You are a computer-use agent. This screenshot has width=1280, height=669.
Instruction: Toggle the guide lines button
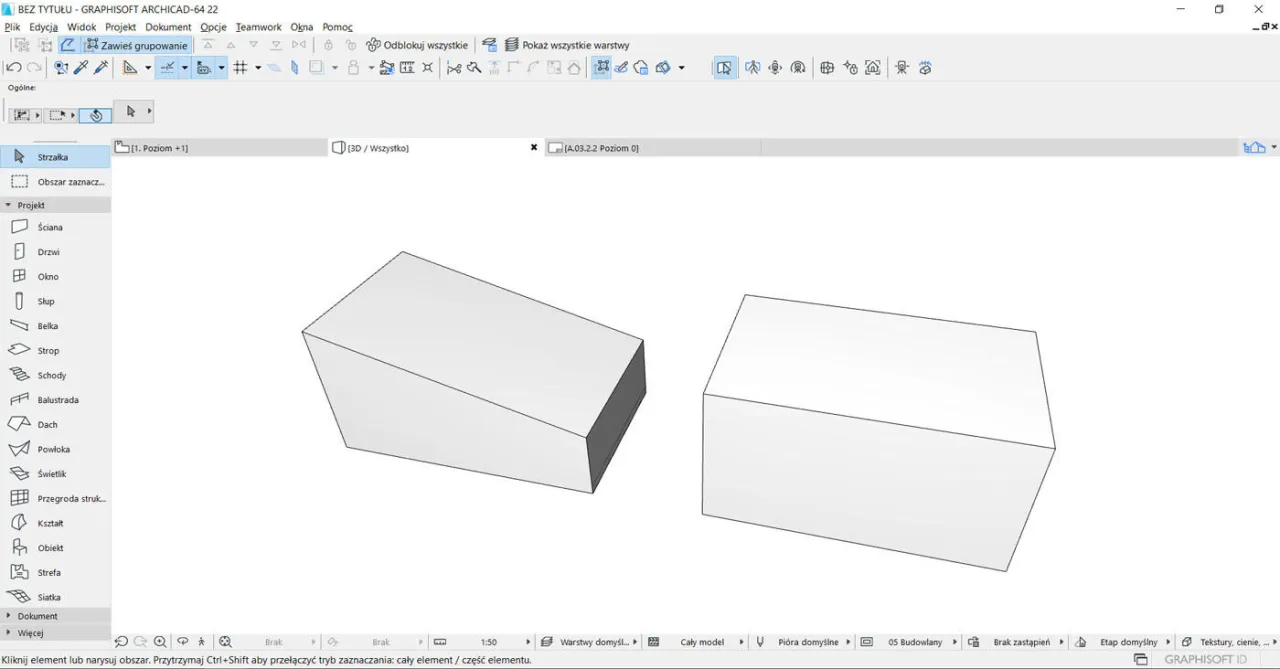167,68
